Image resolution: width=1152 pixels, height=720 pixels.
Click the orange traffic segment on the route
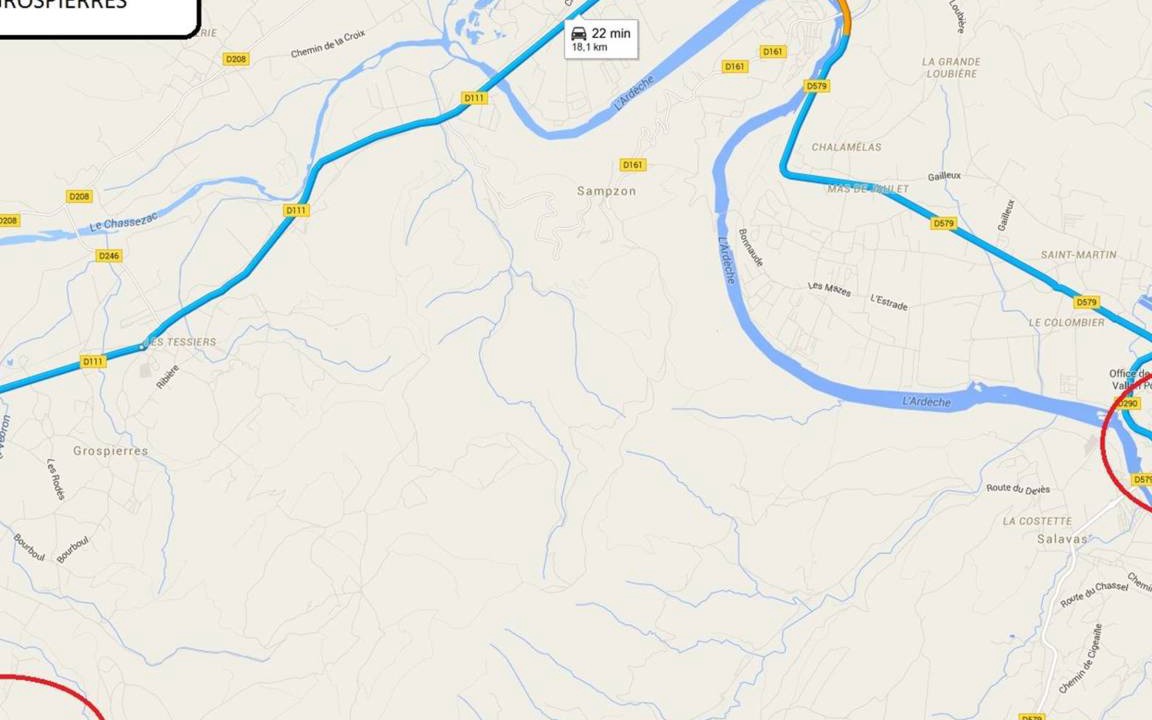click(844, 17)
